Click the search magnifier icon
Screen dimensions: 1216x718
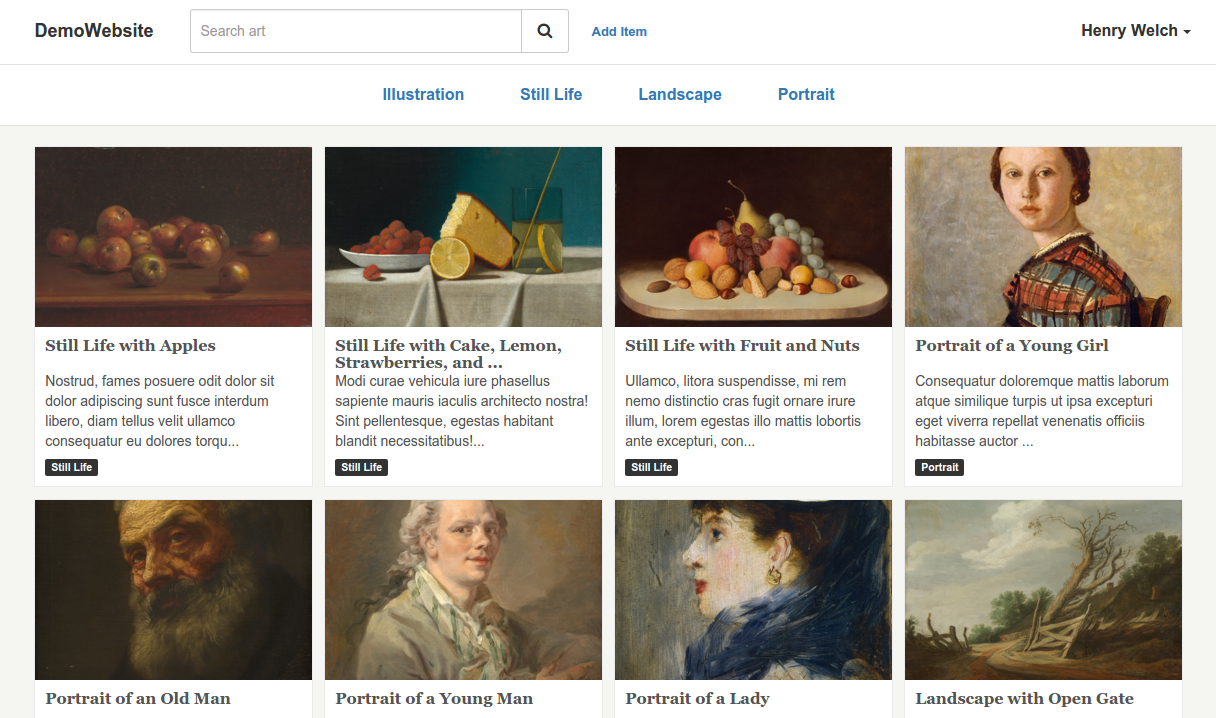click(x=544, y=31)
